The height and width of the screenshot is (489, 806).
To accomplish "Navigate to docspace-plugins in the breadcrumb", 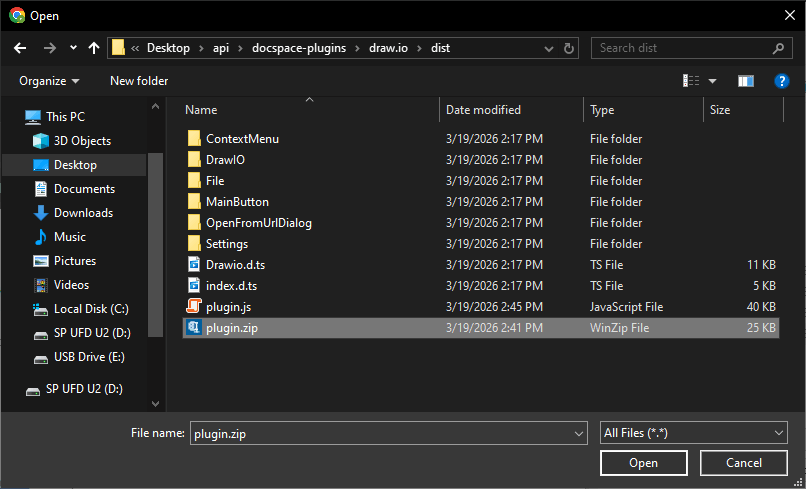I will pos(299,48).
